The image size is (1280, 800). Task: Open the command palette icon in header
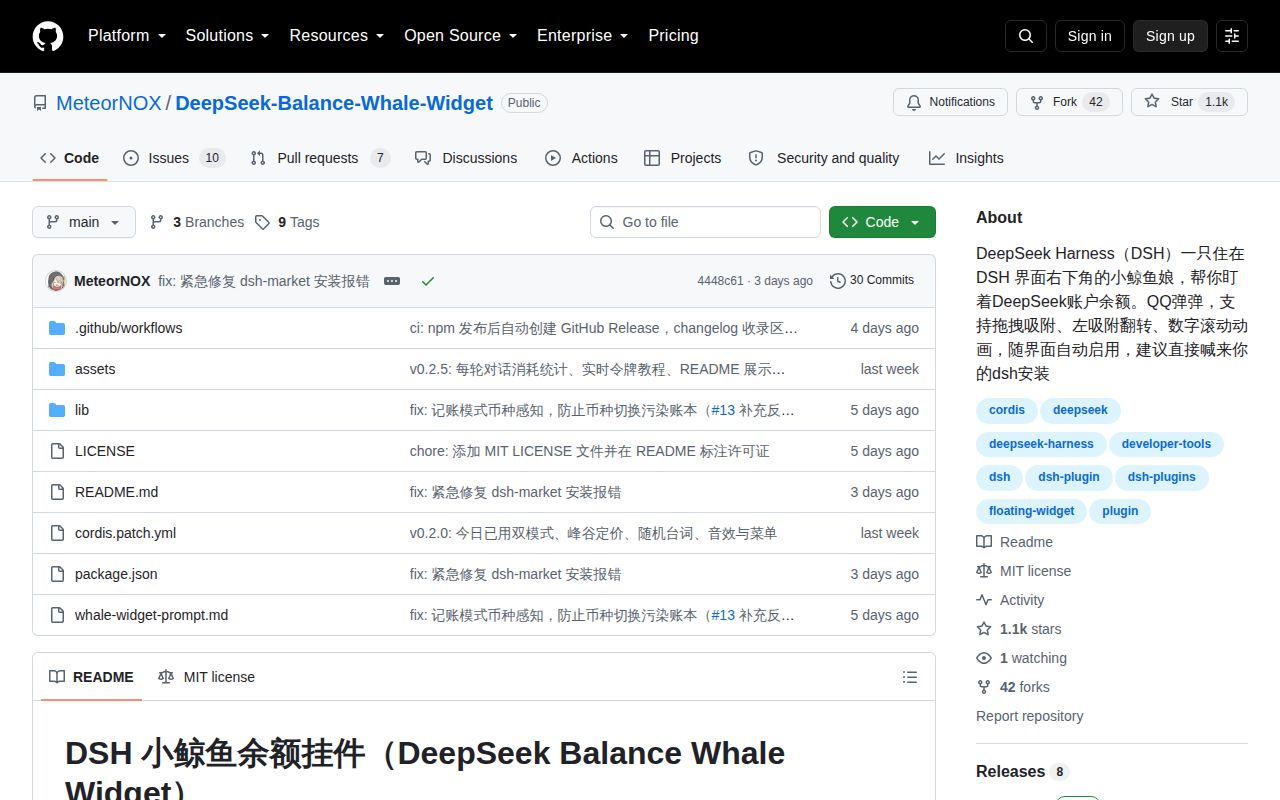point(1232,36)
